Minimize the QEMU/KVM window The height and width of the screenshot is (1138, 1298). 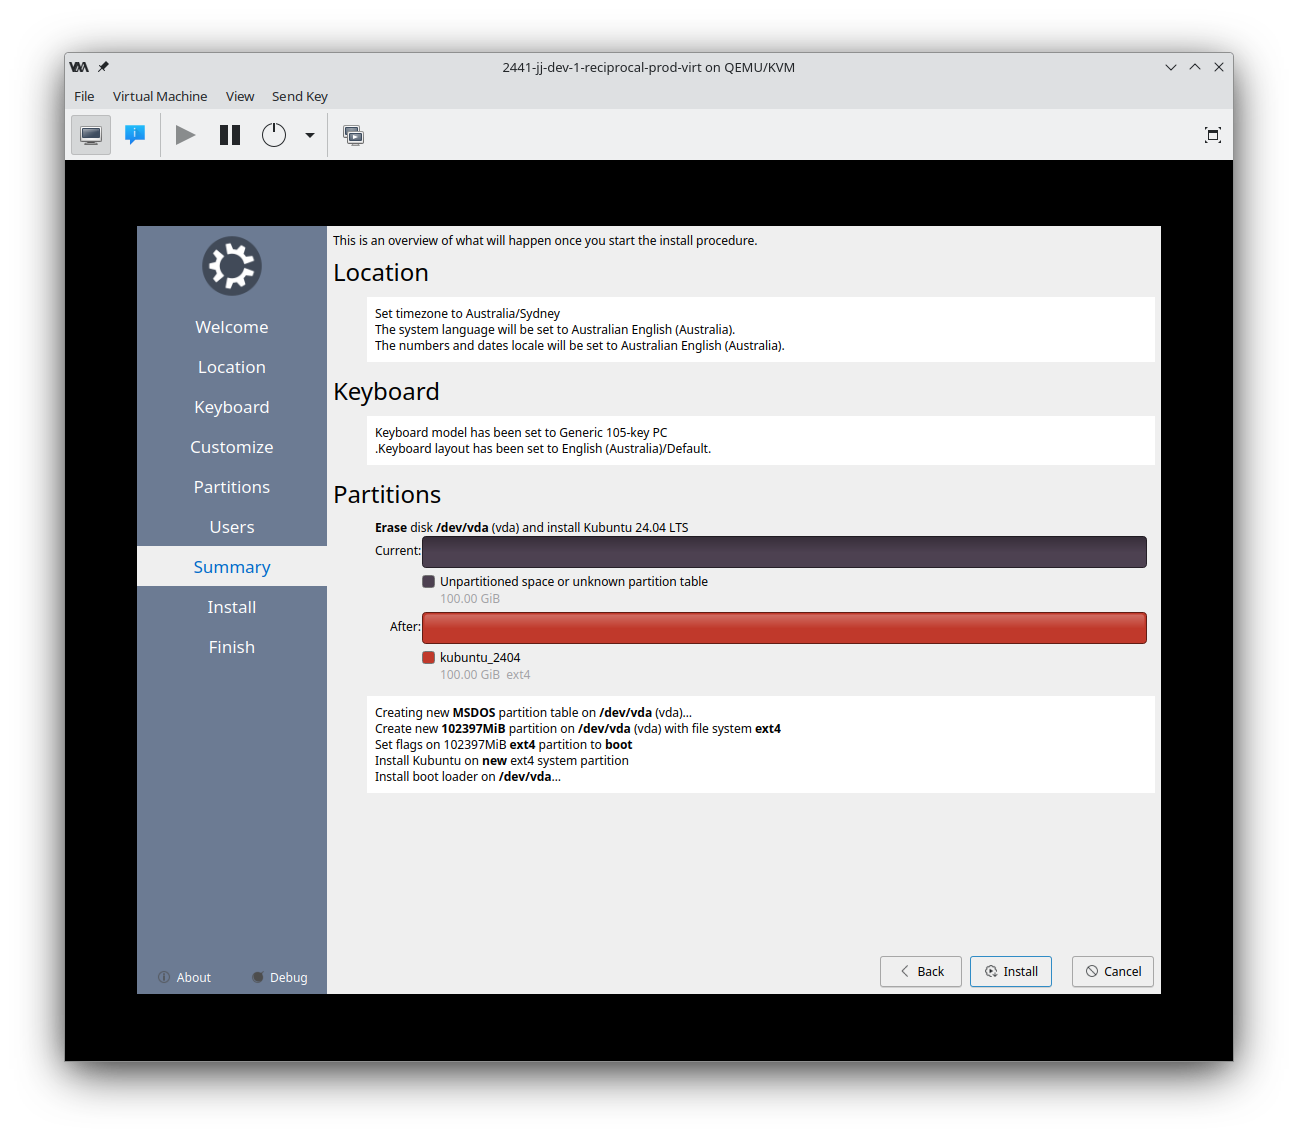(1171, 67)
